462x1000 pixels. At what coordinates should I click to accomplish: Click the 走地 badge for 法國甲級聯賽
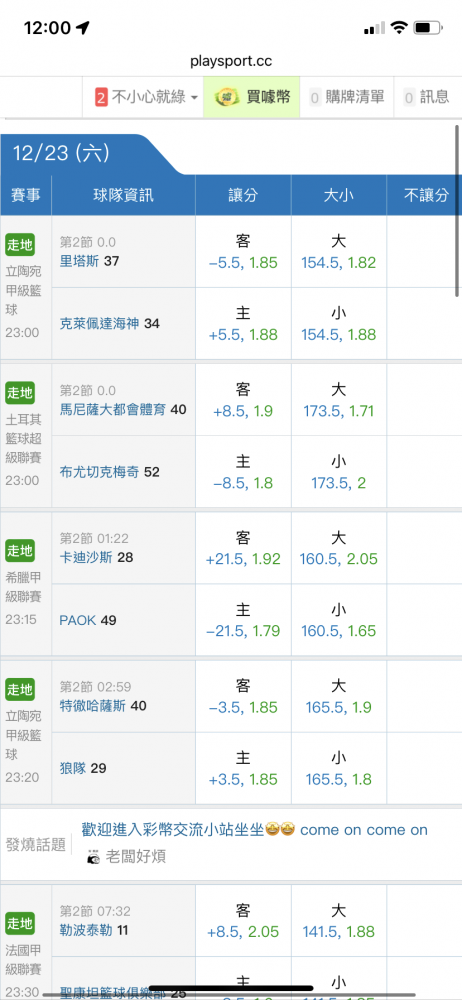20,923
